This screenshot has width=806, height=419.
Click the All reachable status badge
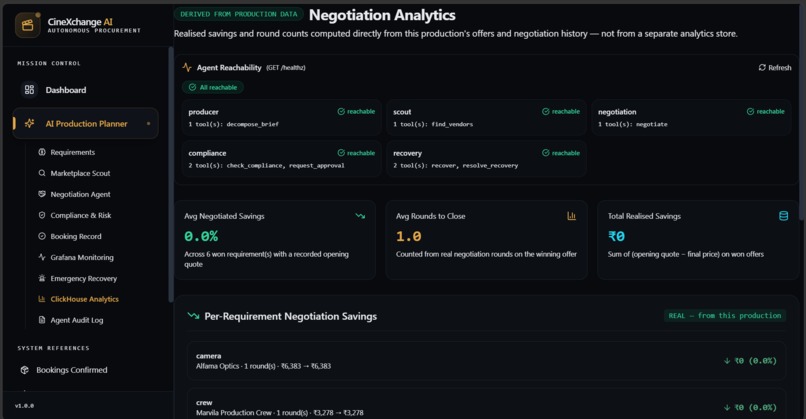(213, 87)
